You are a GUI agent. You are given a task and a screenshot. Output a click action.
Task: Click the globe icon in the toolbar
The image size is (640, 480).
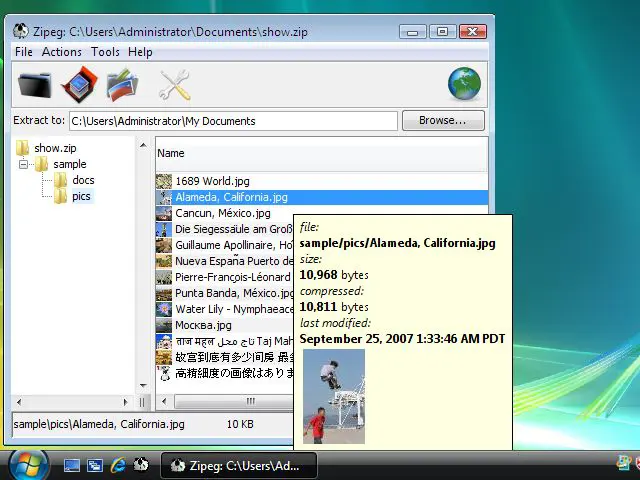tap(464, 84)
